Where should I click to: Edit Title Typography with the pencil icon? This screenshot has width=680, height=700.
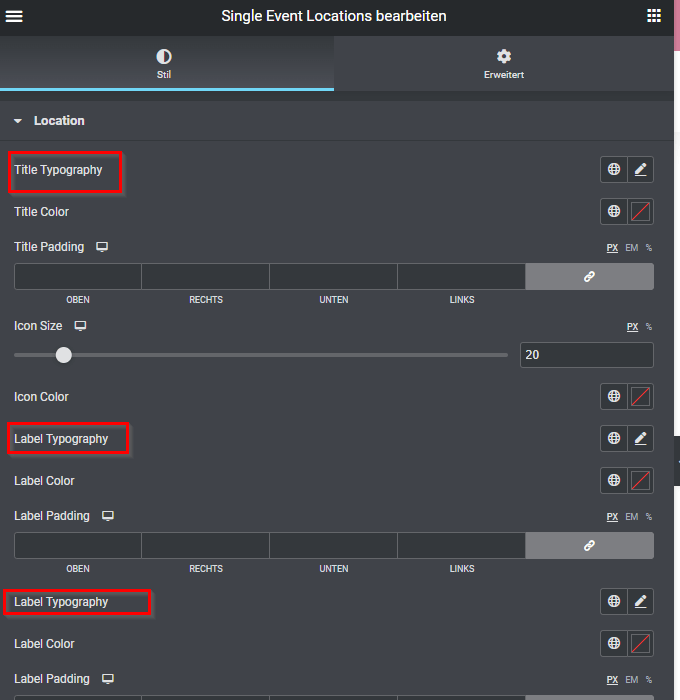click(641, 170)
